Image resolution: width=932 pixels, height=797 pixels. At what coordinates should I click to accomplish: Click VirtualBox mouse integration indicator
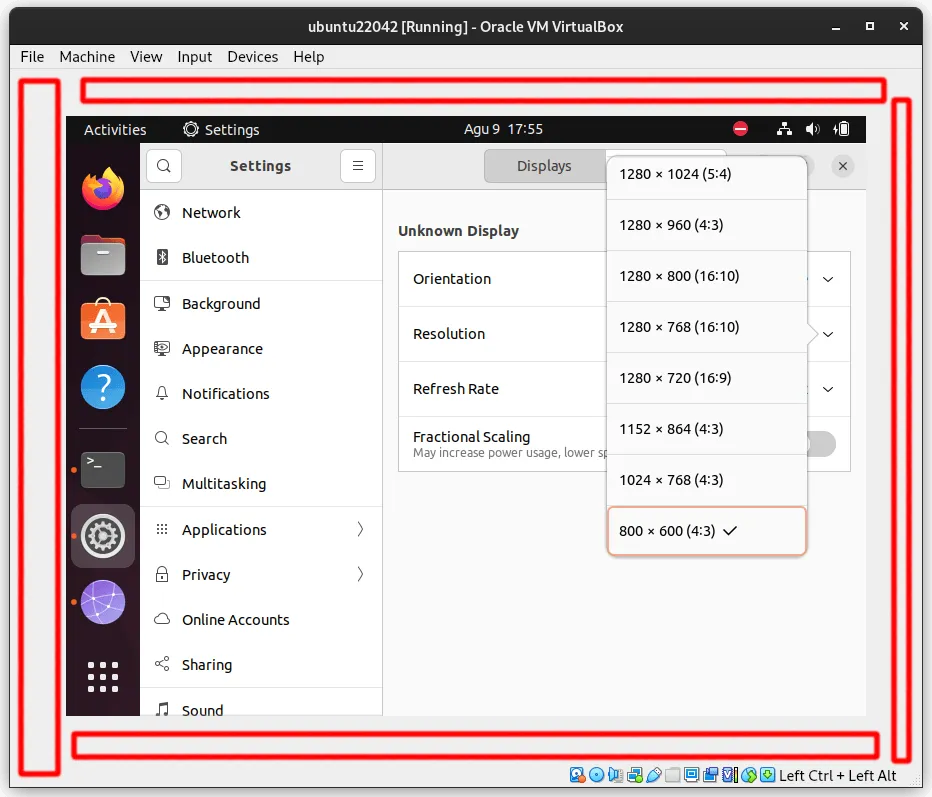point(749,775)
